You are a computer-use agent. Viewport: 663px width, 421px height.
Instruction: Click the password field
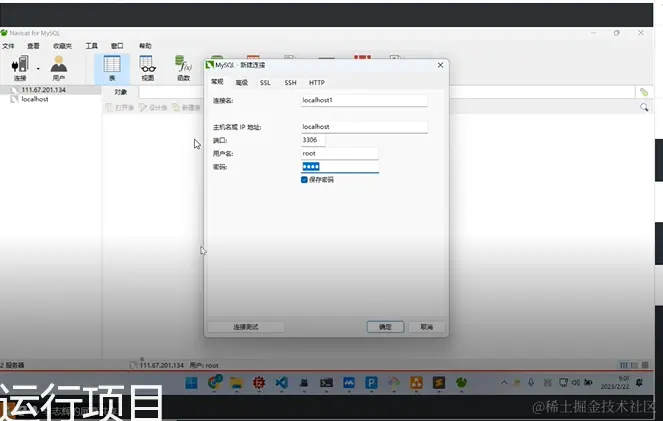tap(340, 167)
